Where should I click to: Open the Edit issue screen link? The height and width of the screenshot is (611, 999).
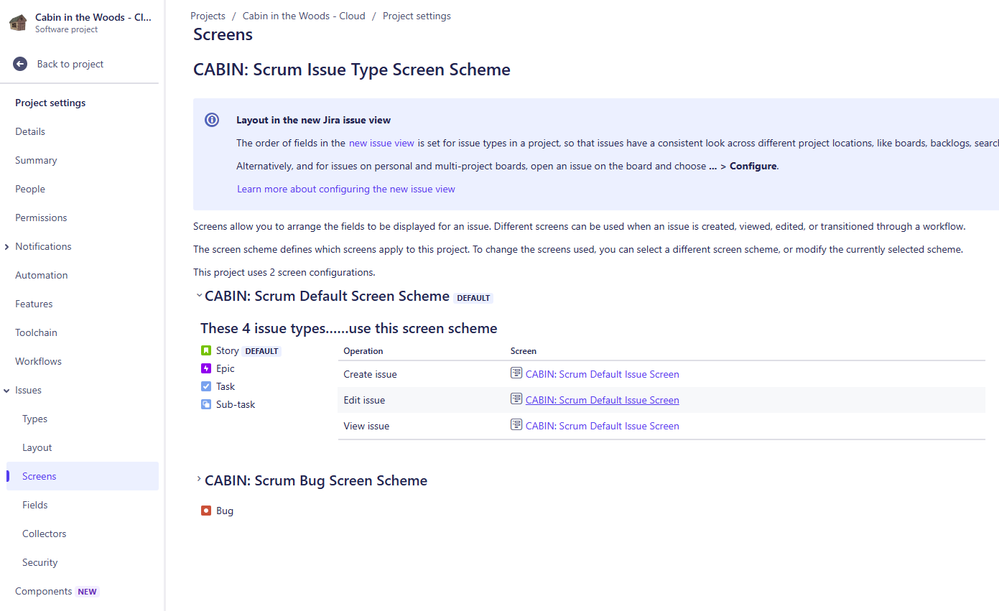(x=602, y=399)
